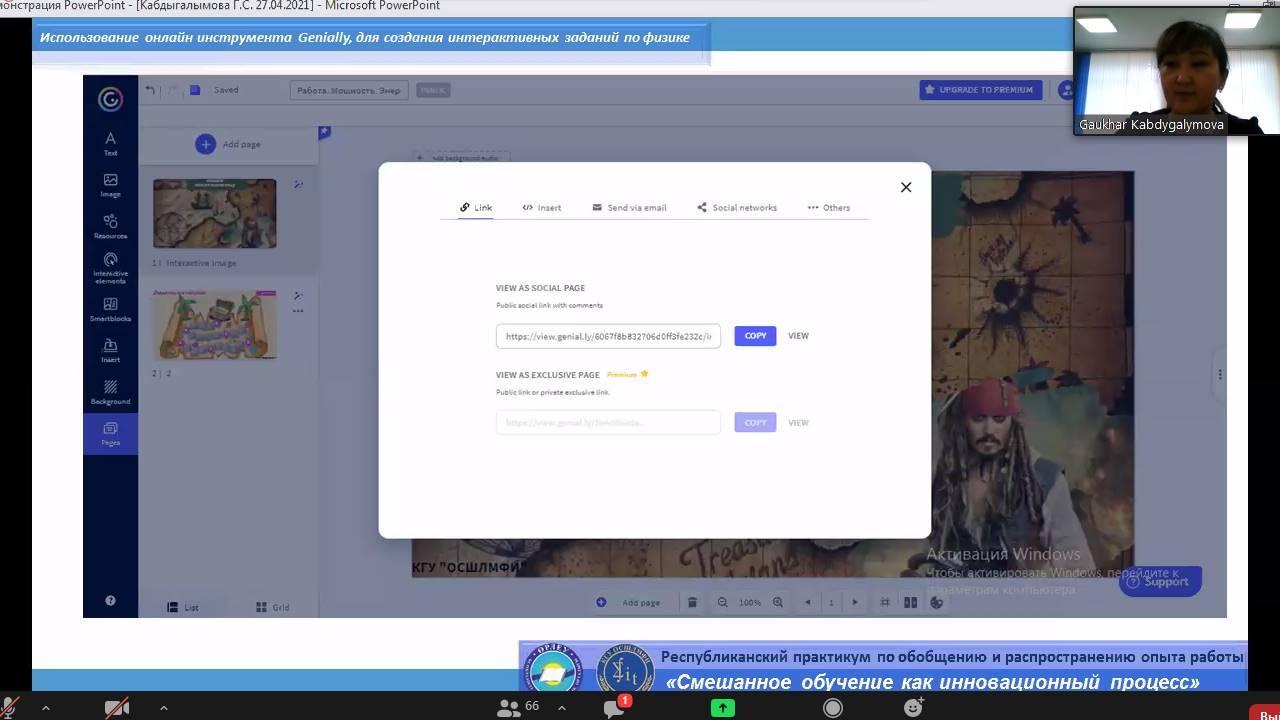The image size is (1280, 720).
Task: Delete the page with trash icon
Action: (x=692, y=602)
